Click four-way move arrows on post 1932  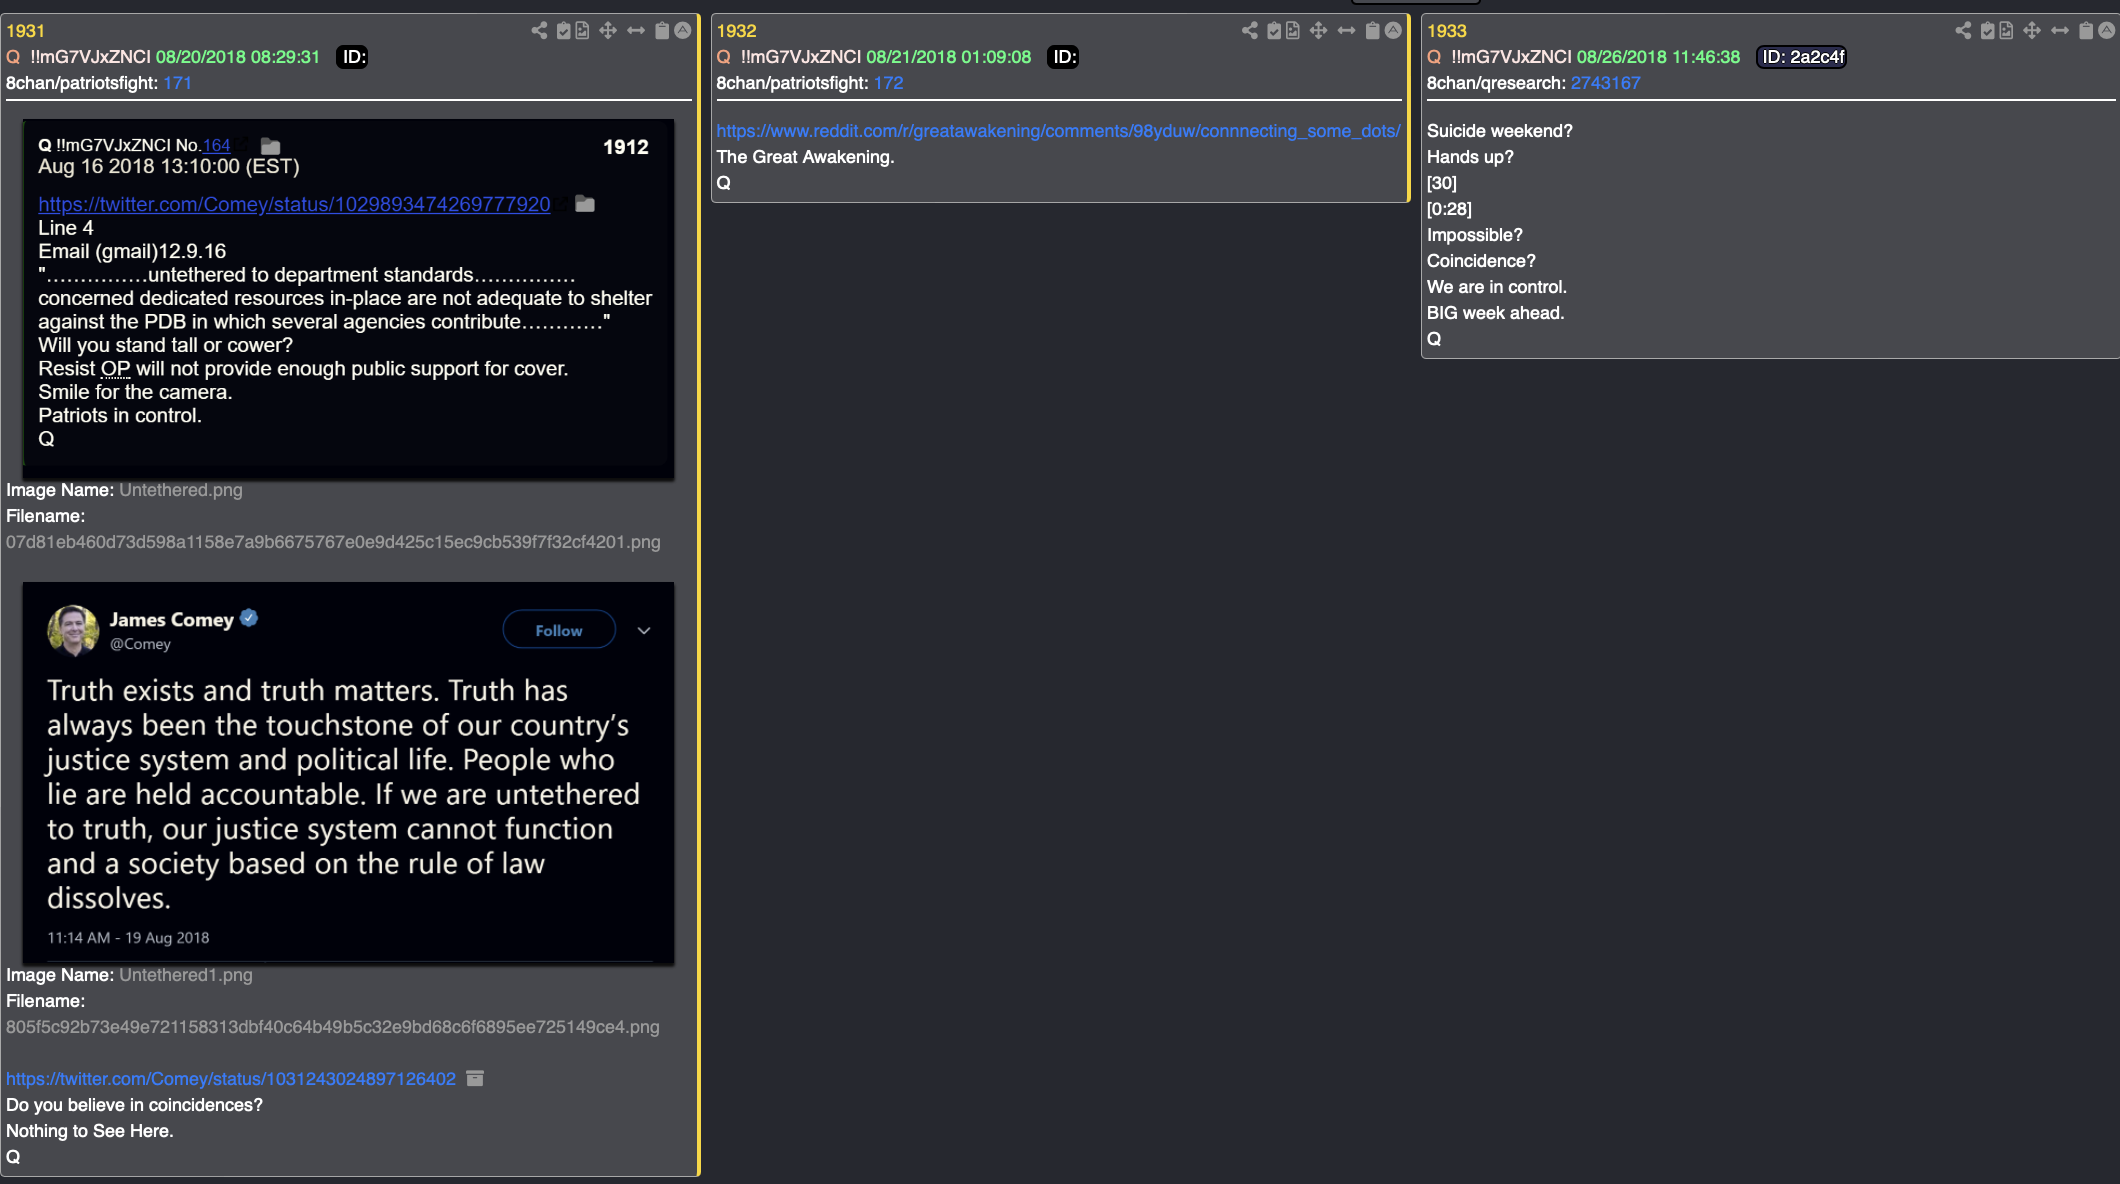(1319, 31)
